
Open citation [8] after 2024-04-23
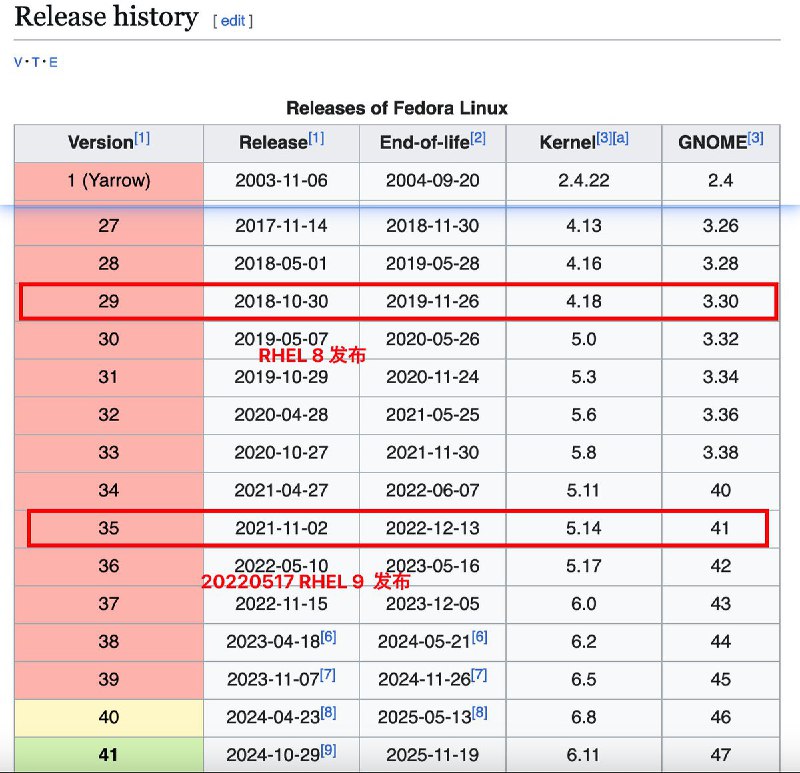pyautogui.click(x=328, y=714)
